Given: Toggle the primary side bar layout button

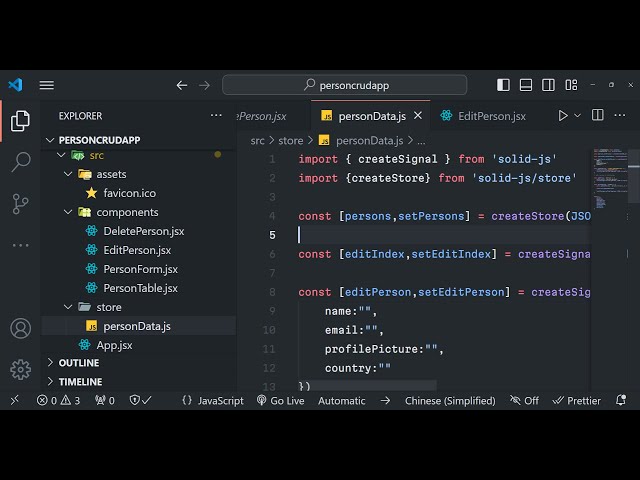Looking at the screenshot, I should (x=504, y=85).
